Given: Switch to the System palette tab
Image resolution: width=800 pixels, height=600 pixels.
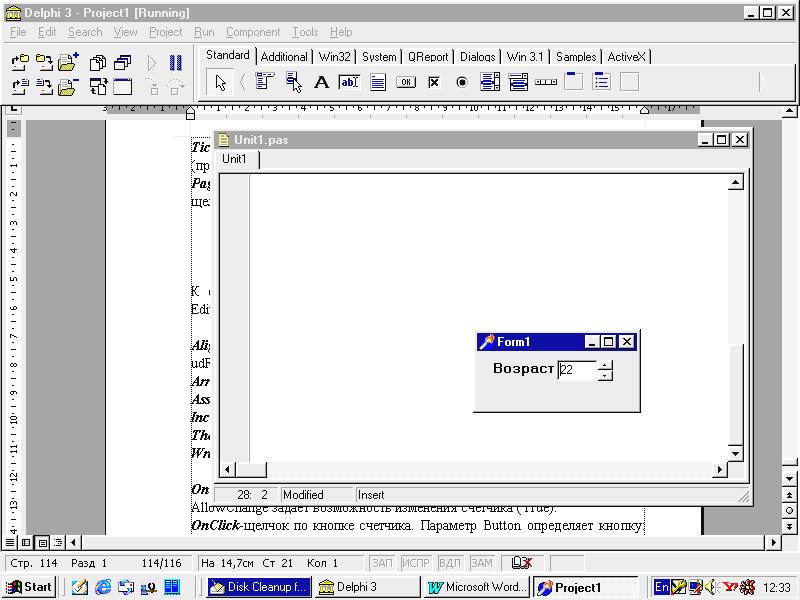Looking at the screenshot, I should point(379,57).
